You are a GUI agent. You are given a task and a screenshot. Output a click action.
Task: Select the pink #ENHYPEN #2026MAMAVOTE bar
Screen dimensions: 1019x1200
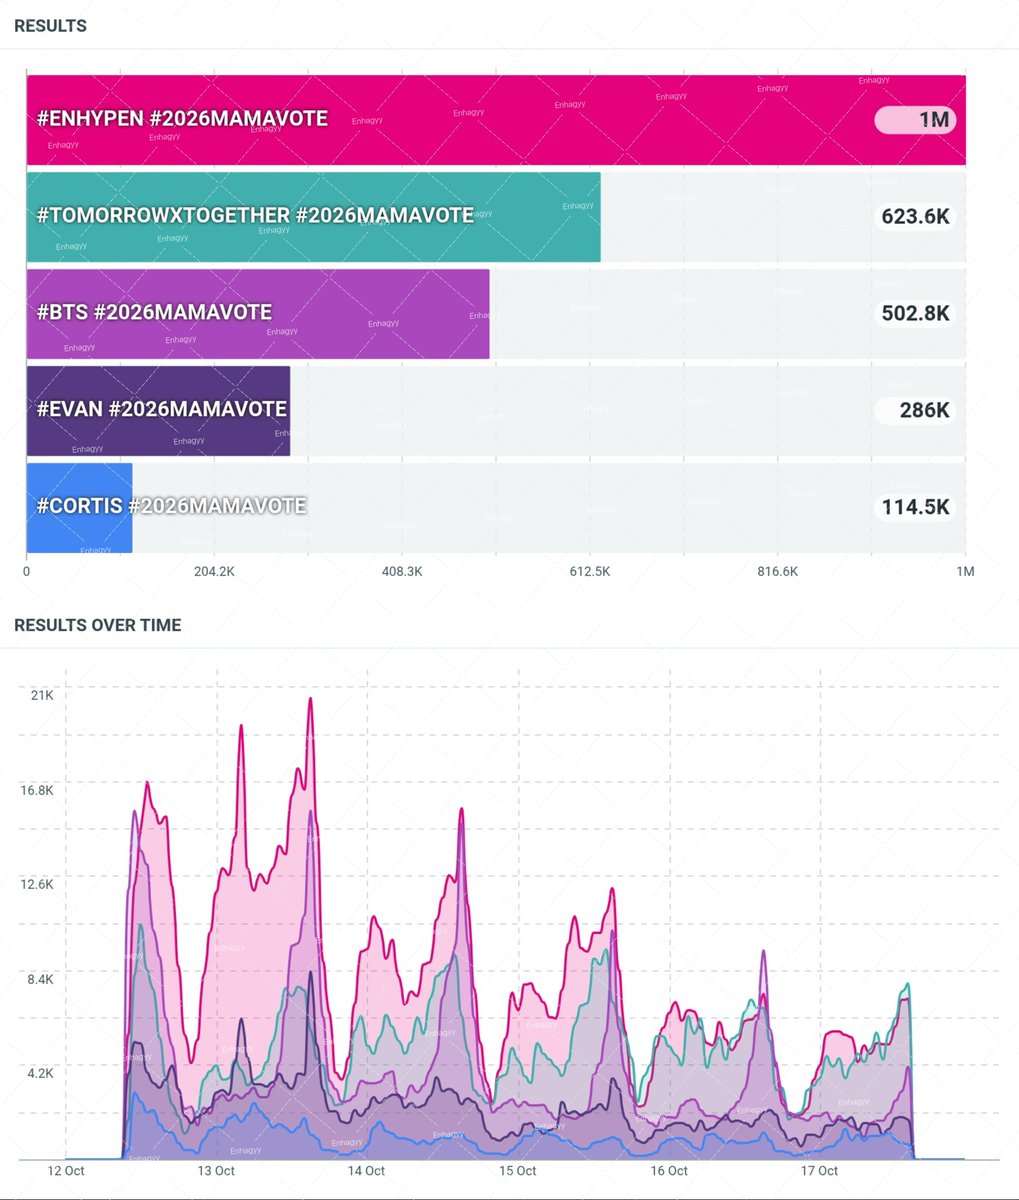point(496,120)
